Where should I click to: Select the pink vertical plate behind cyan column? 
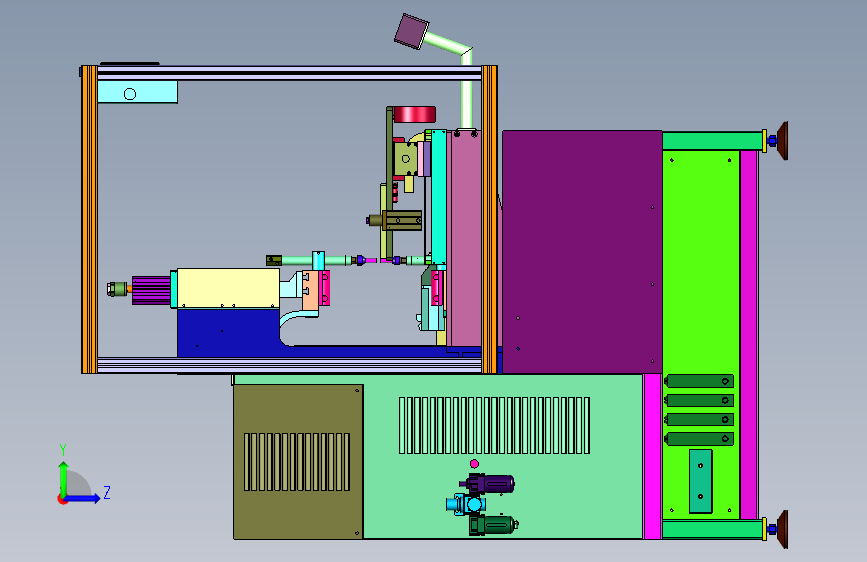click(x=466, y=238)
